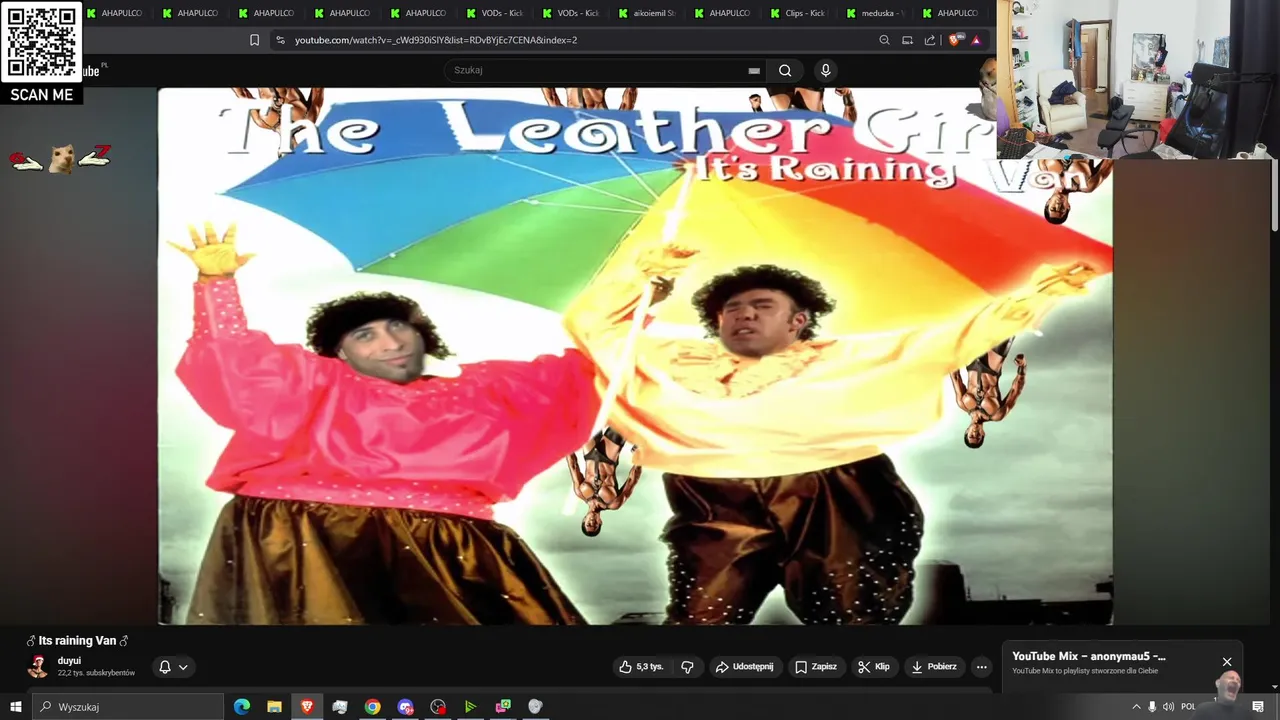Click the system tray volume speaker icon
This screenshot has height=720, width=1280.
click(x=1168, y=707)
